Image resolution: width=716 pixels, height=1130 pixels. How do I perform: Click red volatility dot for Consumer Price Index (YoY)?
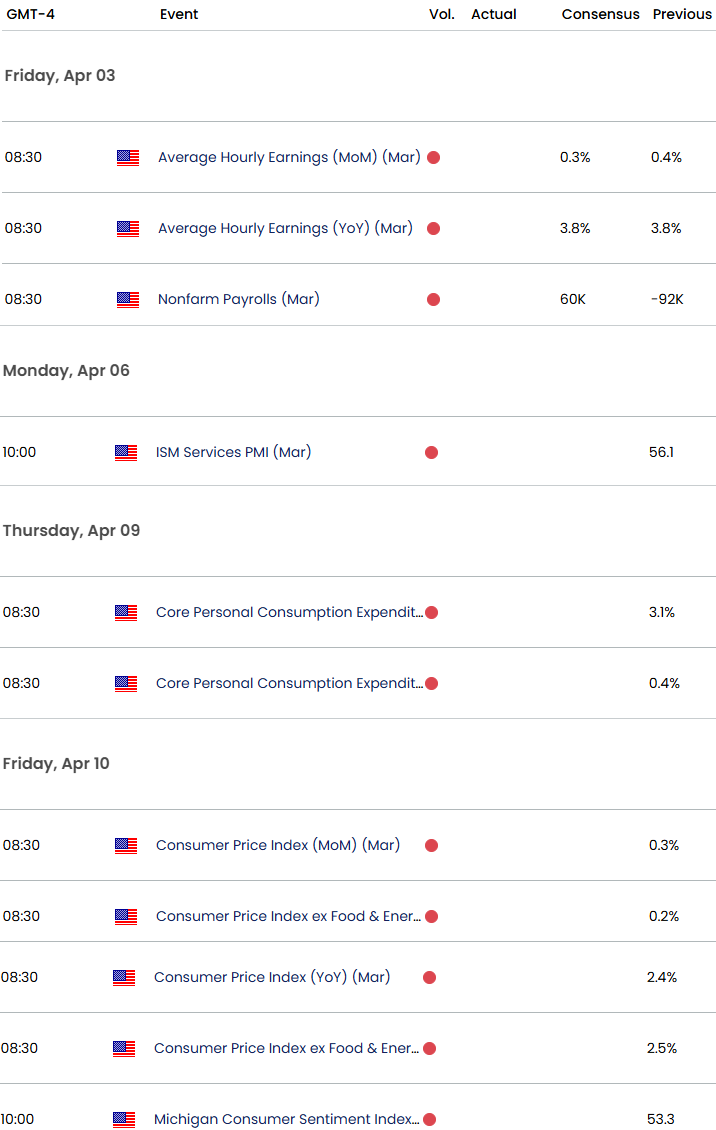tap(429, 977)
